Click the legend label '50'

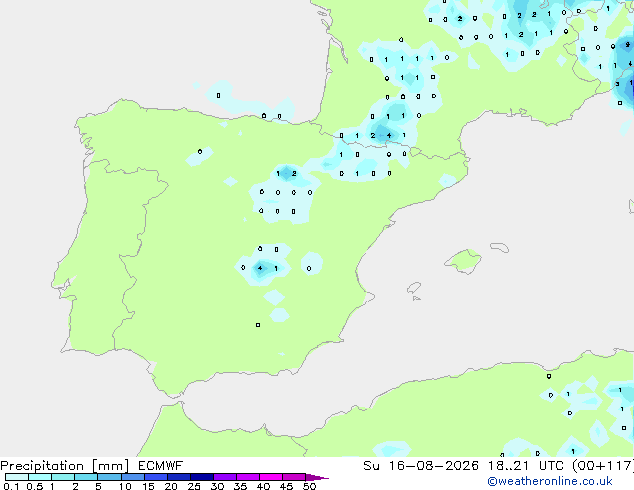(x=309, y=486)
